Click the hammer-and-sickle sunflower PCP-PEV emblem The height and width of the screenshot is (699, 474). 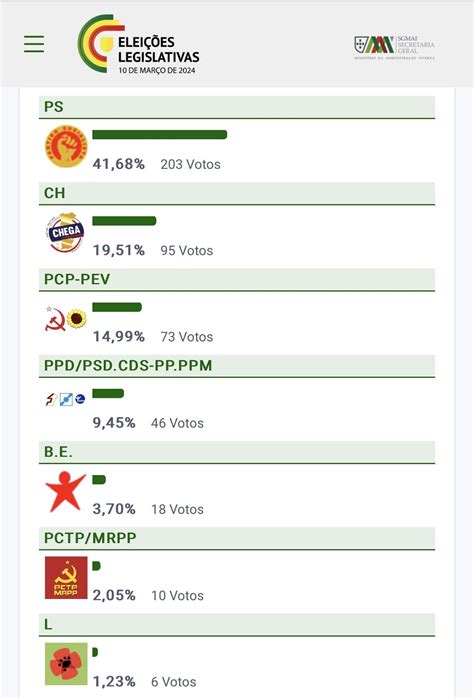click(66, 318)
